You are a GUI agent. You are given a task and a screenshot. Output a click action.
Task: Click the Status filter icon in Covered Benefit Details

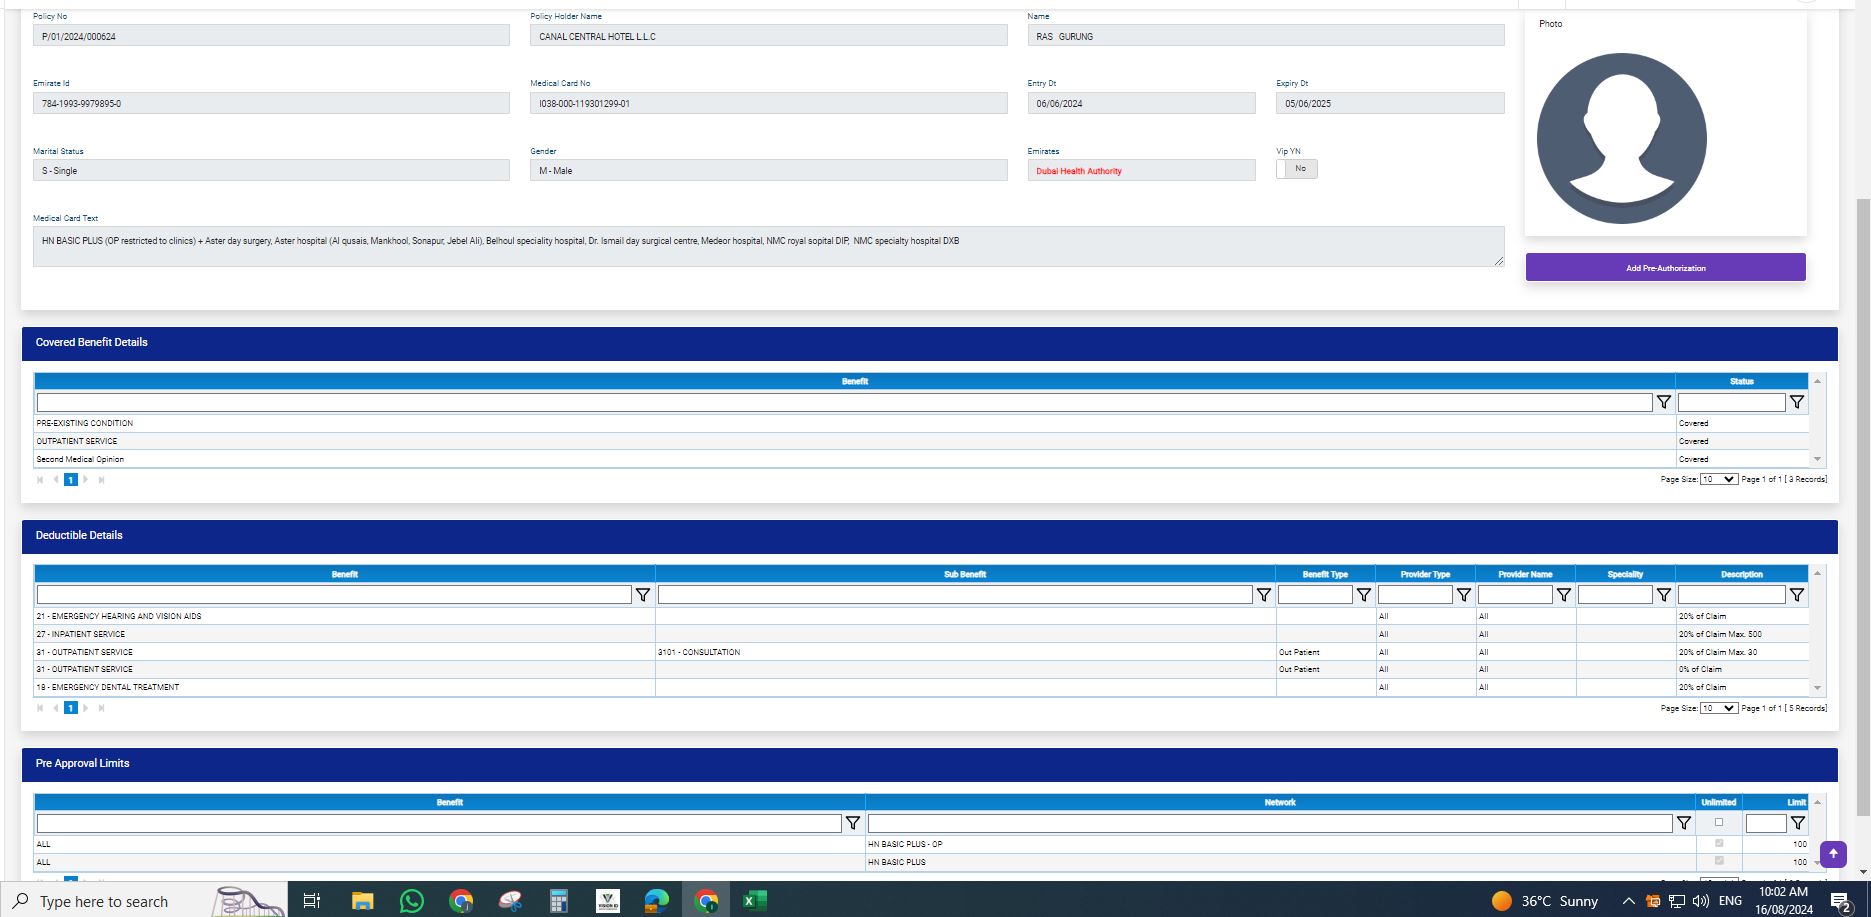tap(1796, 402)
